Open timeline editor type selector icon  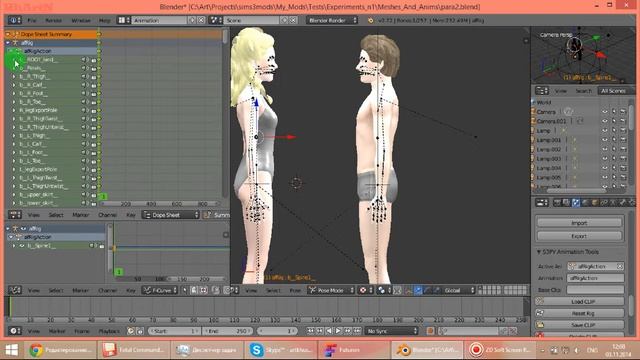click(15, 331)
